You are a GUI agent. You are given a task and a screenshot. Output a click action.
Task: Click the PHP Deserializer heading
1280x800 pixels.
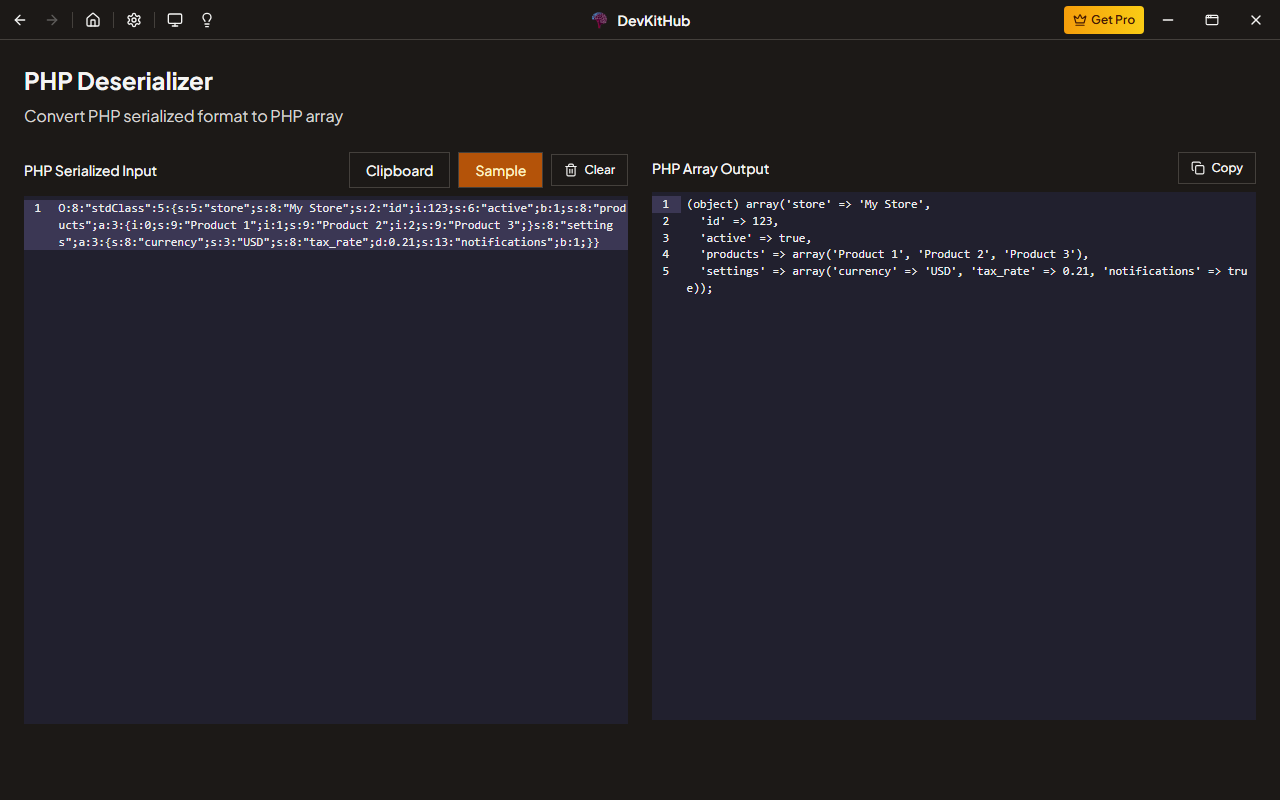[118, 82]
